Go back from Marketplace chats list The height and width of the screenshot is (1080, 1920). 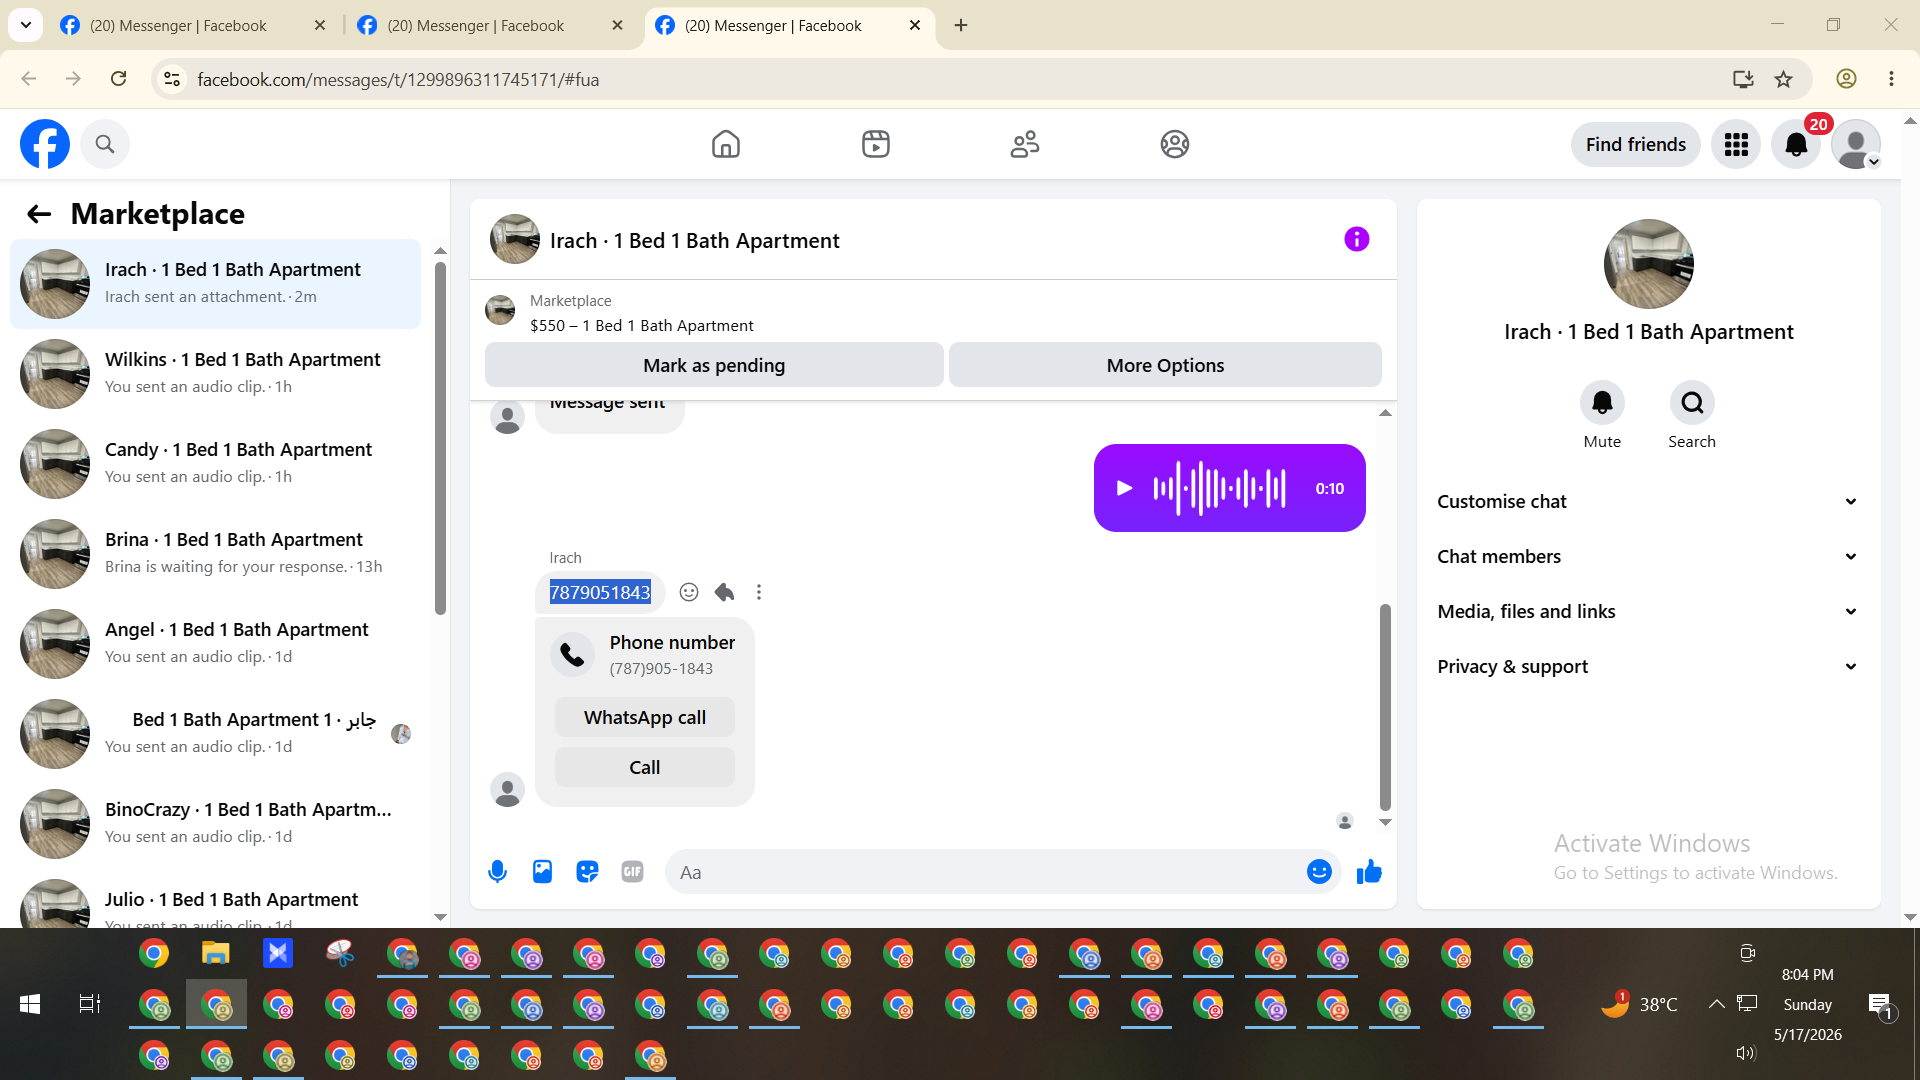coord(39,214)
